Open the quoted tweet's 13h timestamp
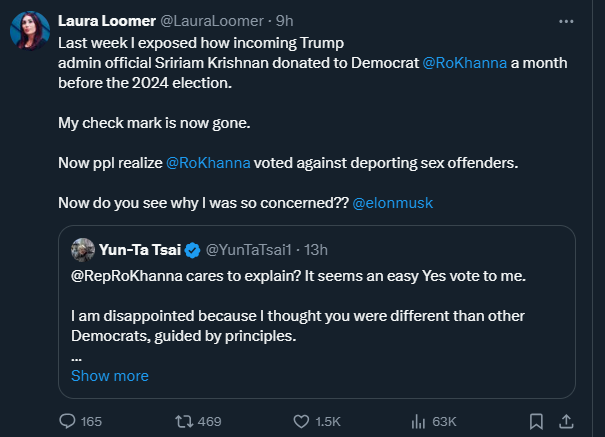 point(314,248)
